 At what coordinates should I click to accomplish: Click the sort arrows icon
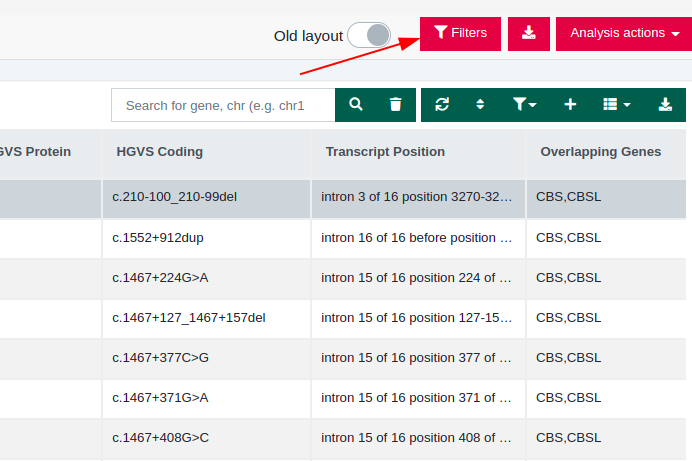coord(480,105)
